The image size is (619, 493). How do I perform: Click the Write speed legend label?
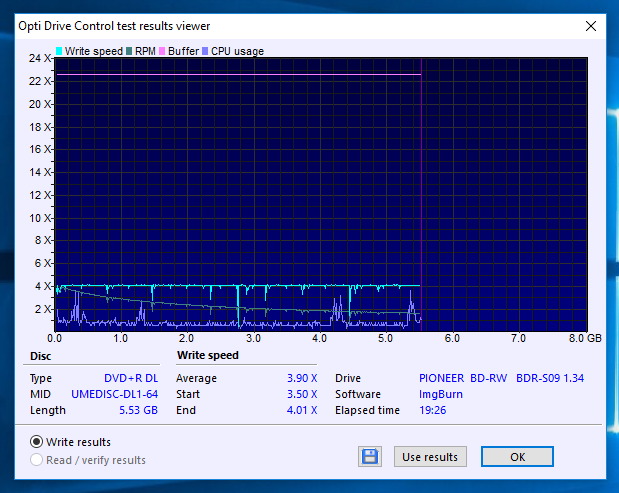(94, 51)
